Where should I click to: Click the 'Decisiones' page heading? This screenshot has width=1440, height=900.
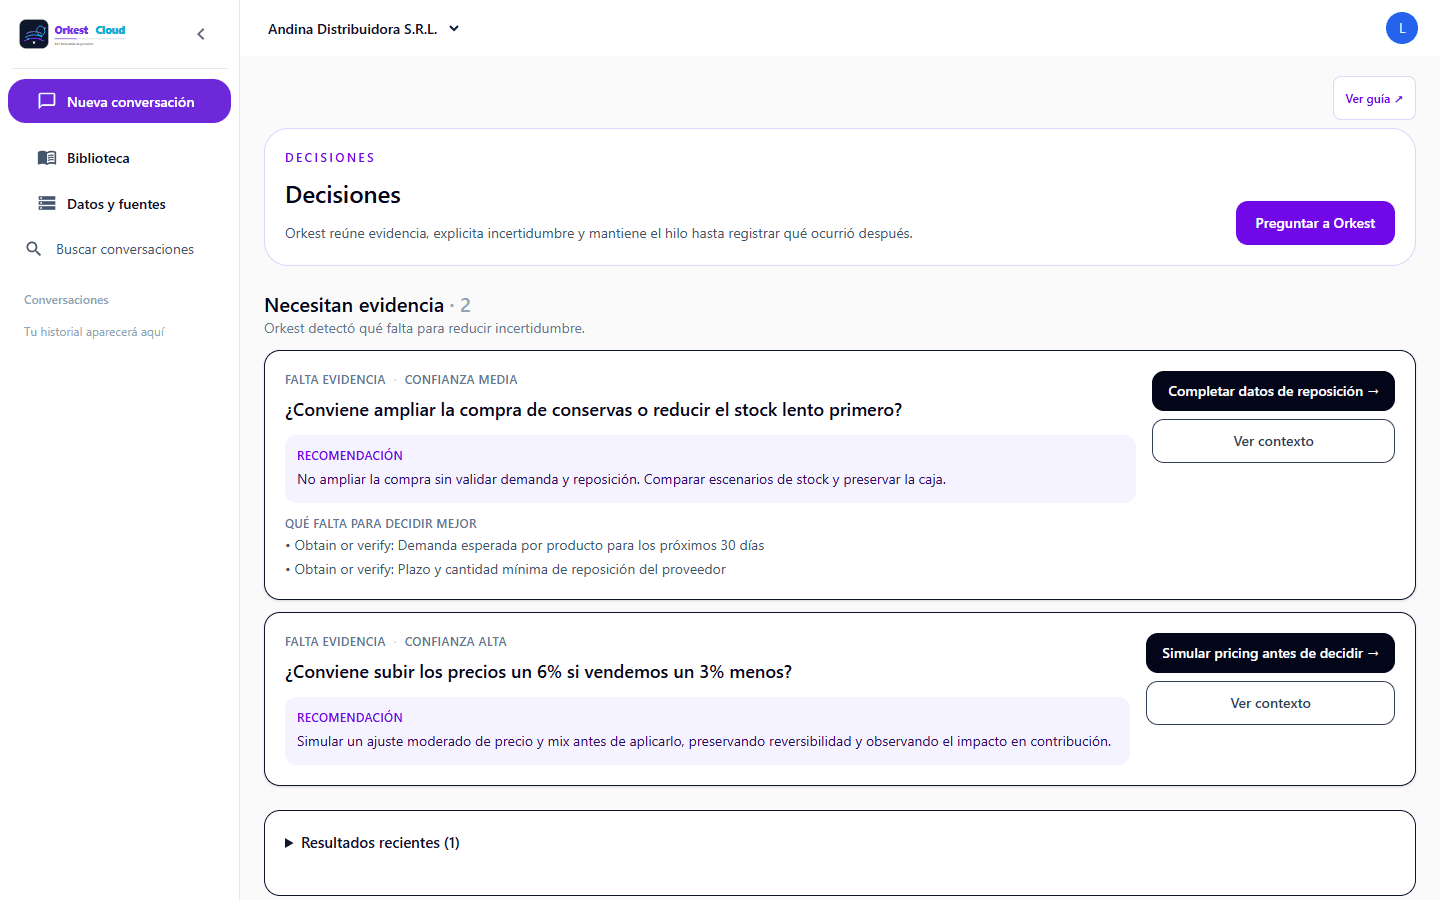343,195
